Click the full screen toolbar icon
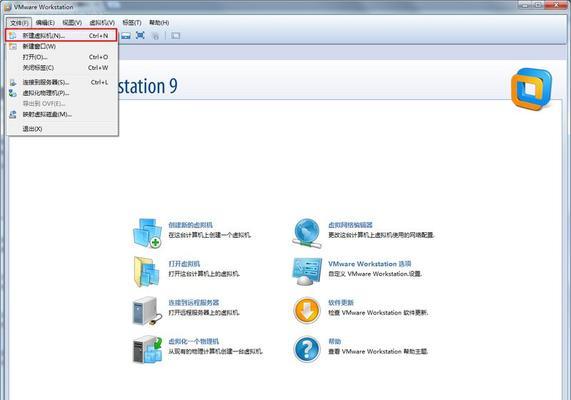 [140, 35]
